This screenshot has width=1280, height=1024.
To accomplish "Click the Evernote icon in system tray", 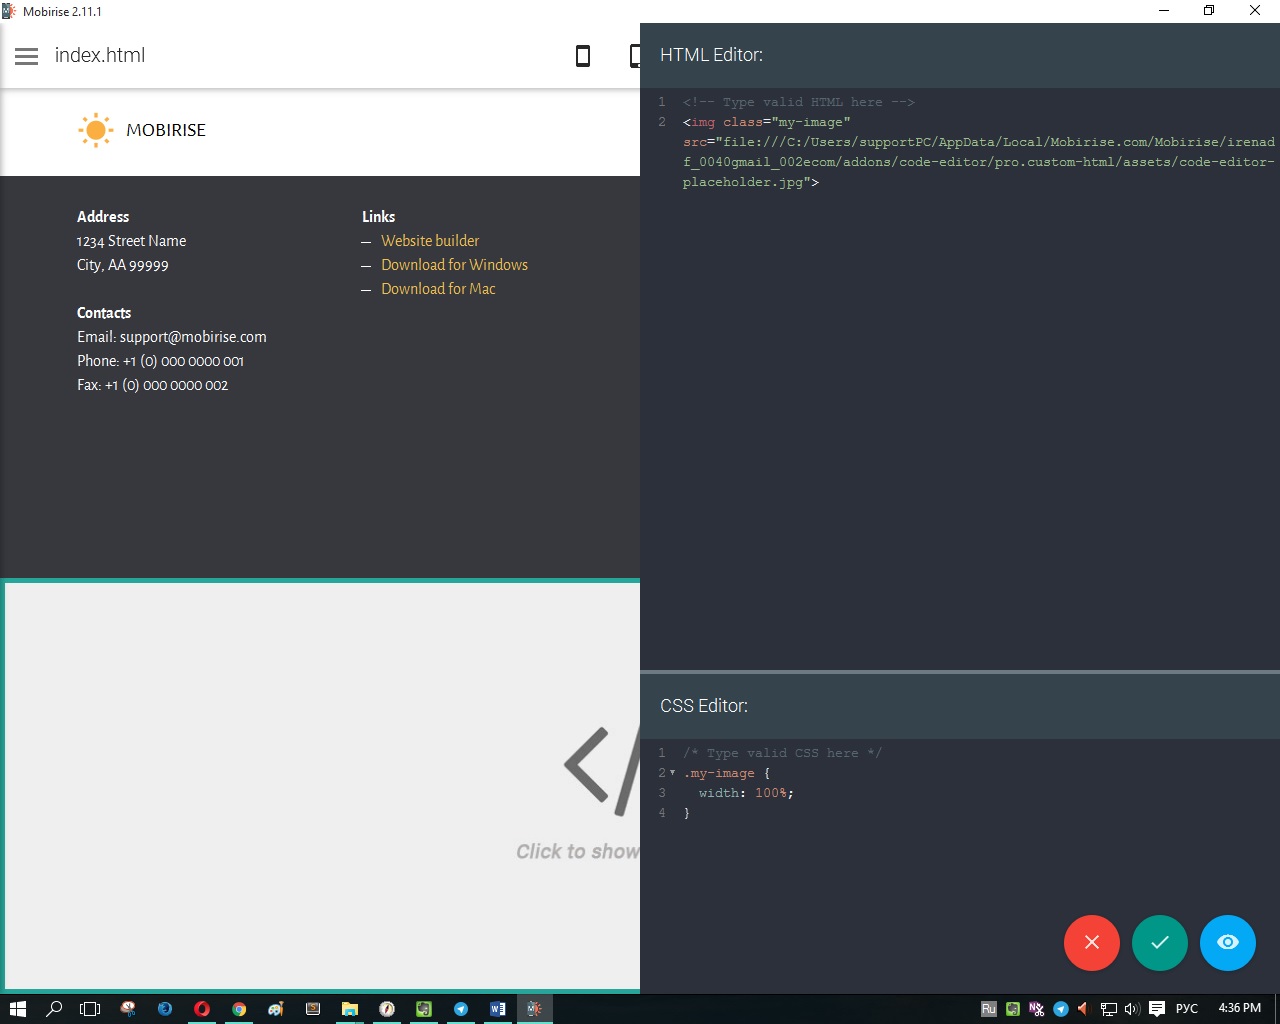I will click(1012, 1009).
